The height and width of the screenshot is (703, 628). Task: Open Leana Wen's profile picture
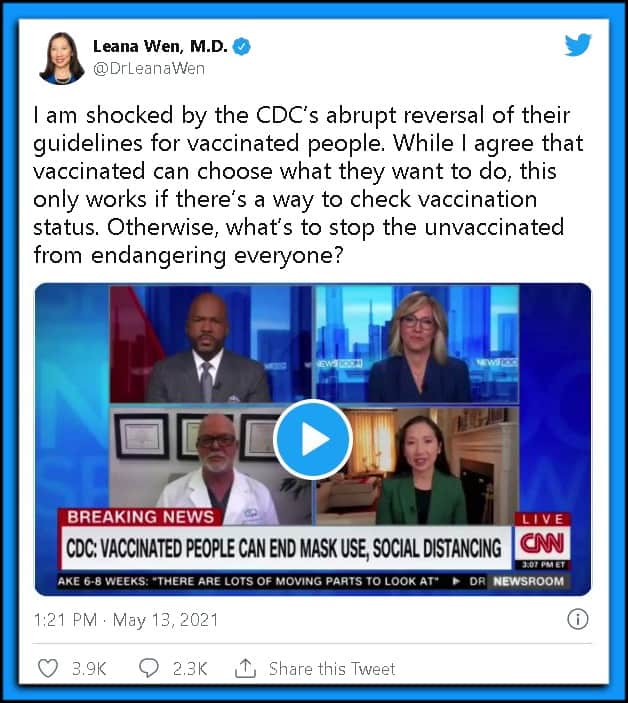(61, 58)
